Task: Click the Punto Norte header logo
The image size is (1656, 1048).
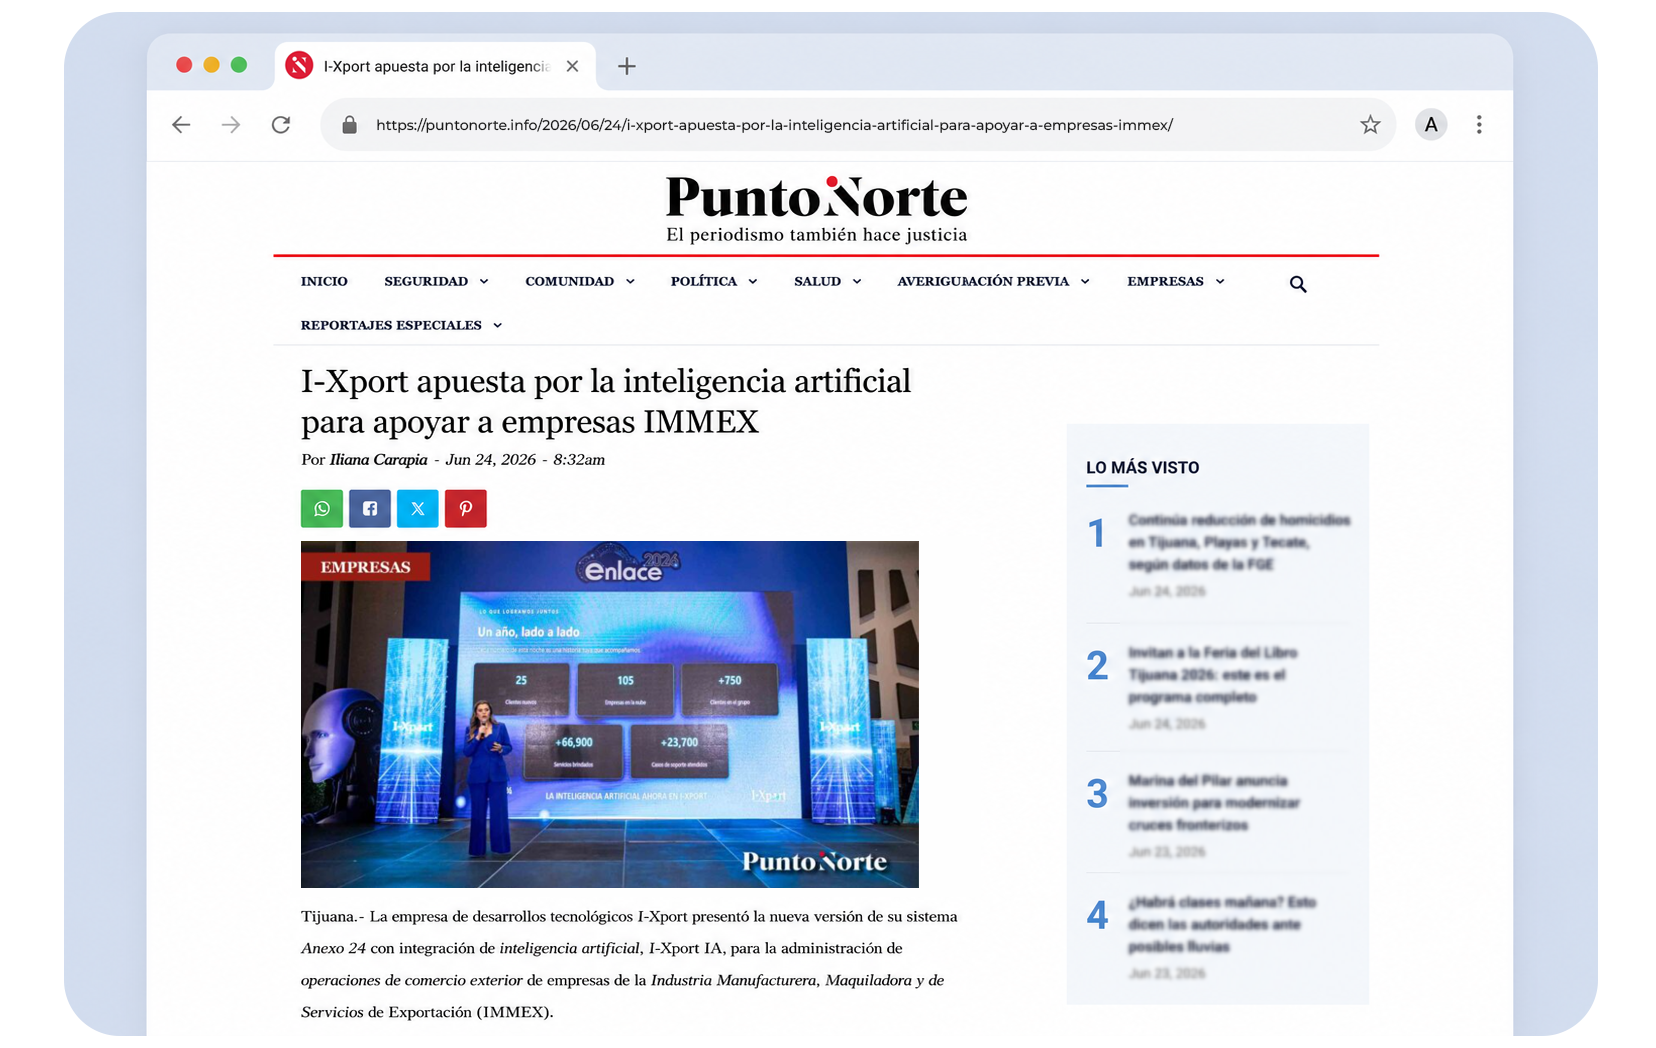Action: point(817,198)
